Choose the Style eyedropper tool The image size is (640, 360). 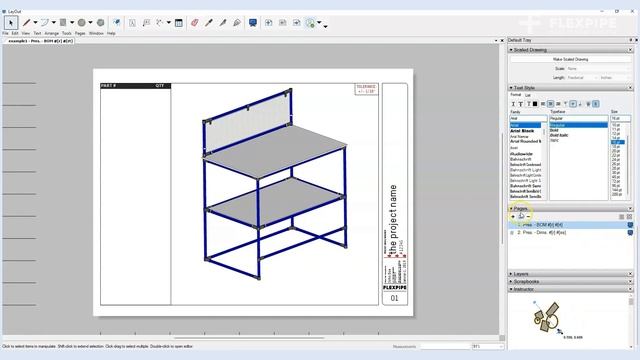coord(209,23)
